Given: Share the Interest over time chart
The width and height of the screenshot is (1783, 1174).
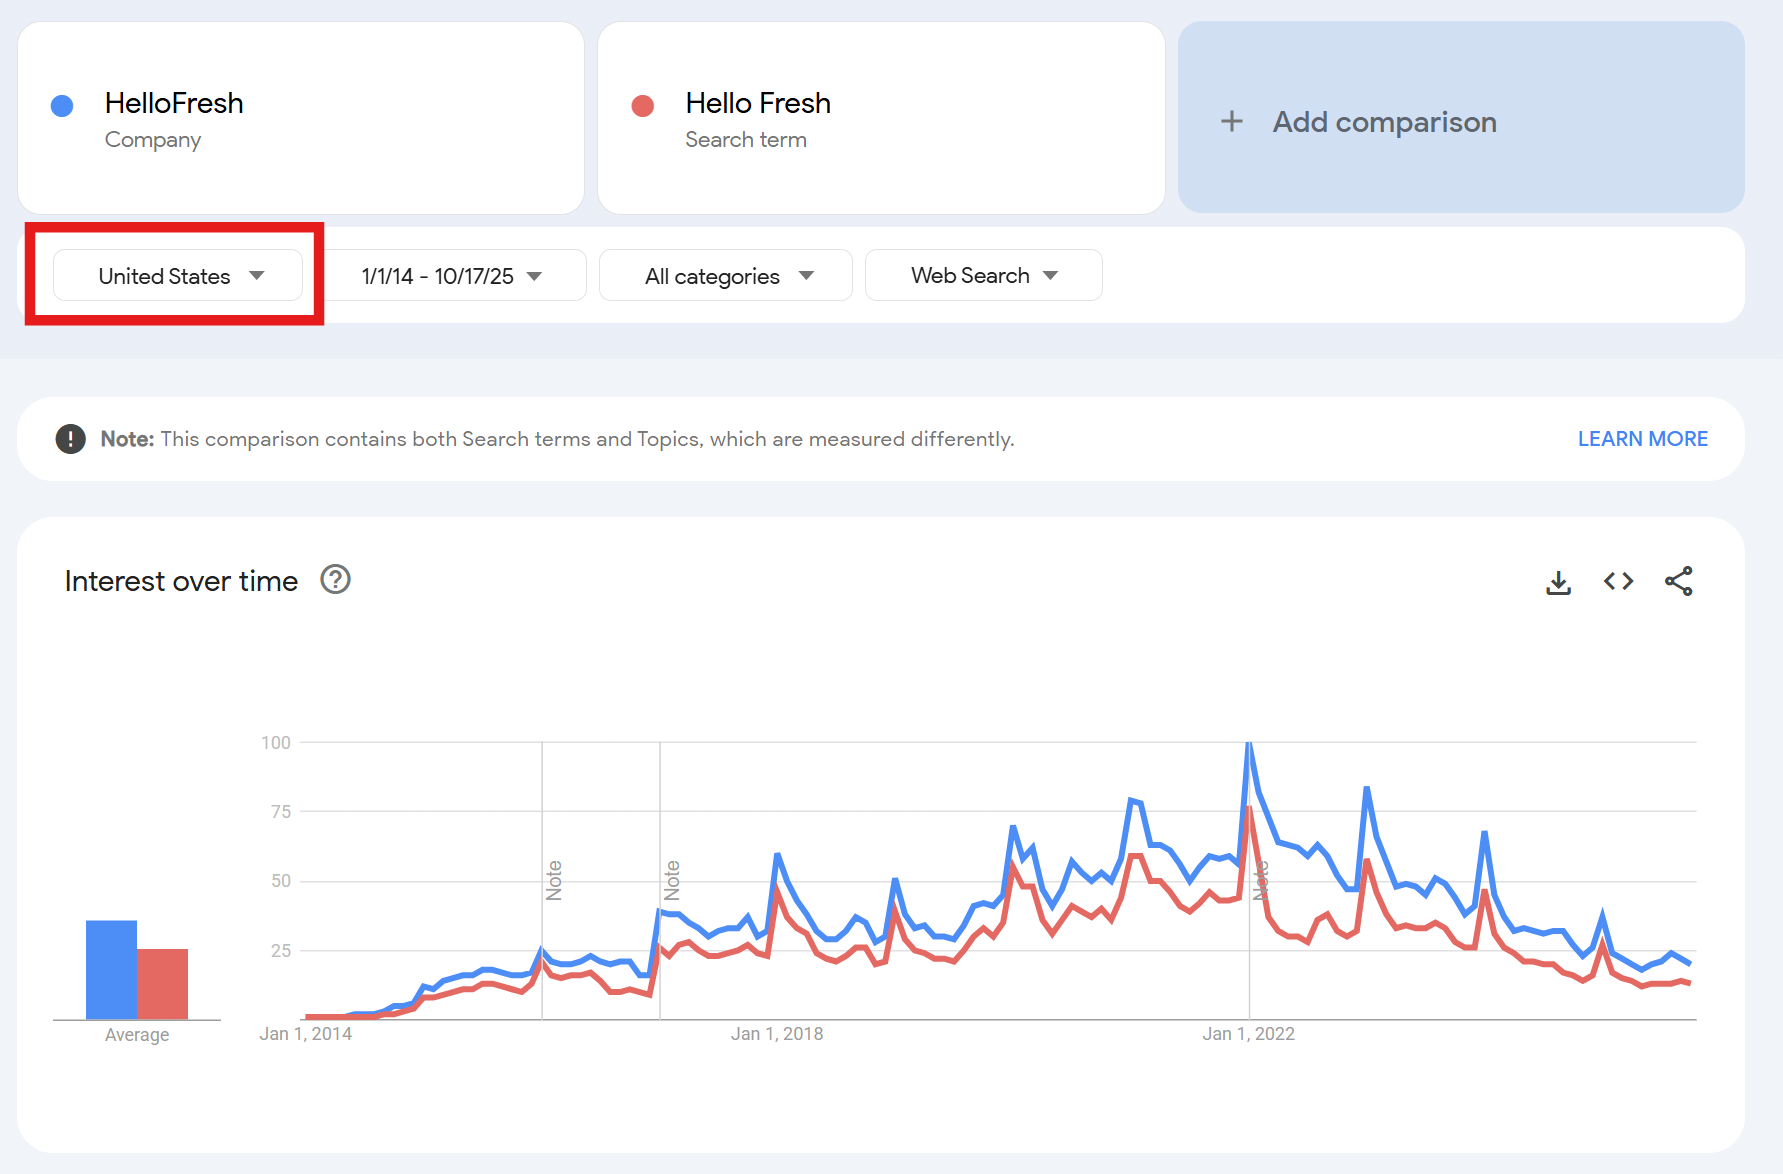Looking at the screenshot, I should coord(1678,581).
